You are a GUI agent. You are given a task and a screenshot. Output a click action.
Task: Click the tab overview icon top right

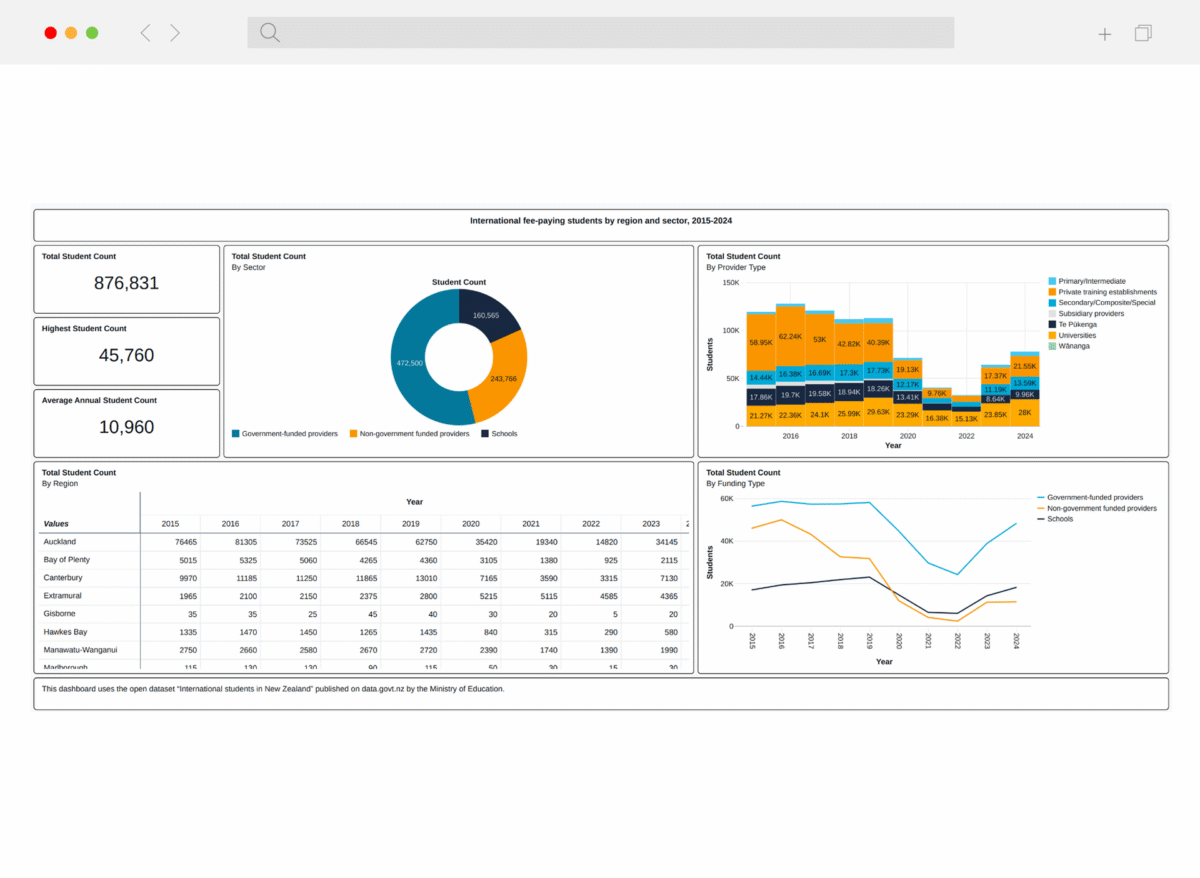1142,32
